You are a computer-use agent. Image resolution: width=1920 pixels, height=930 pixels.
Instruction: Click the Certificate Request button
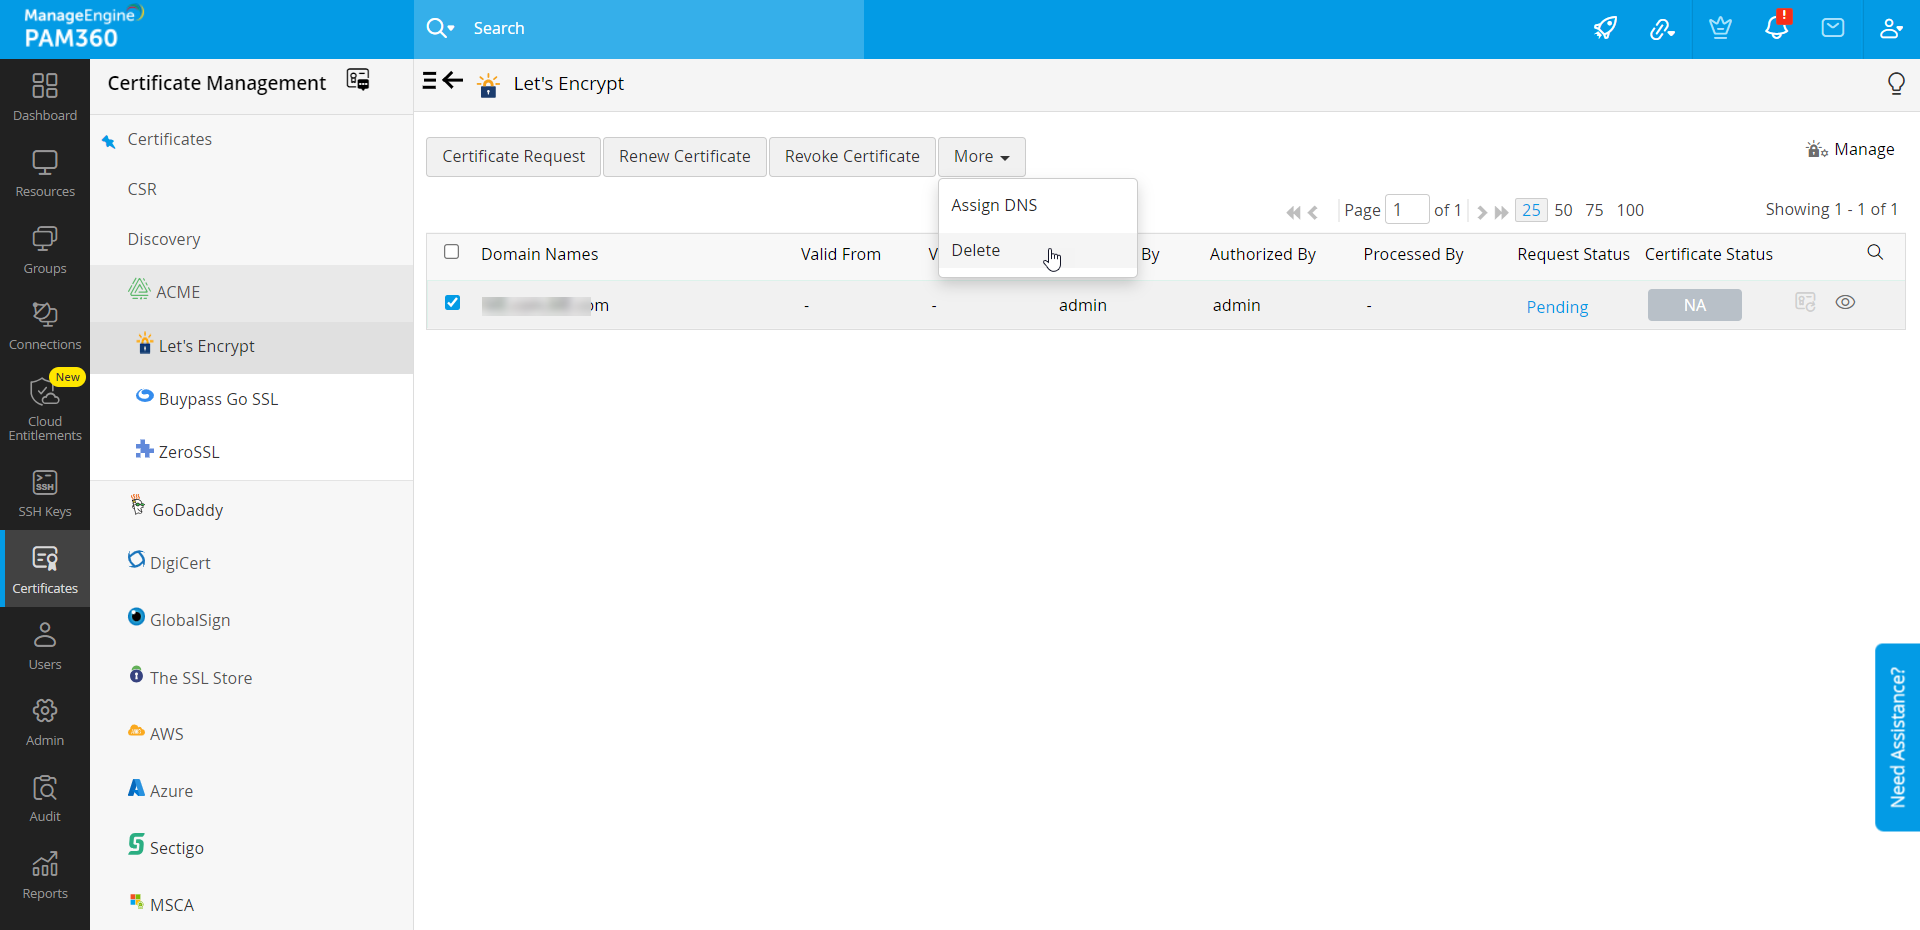(x=513, y=157)
